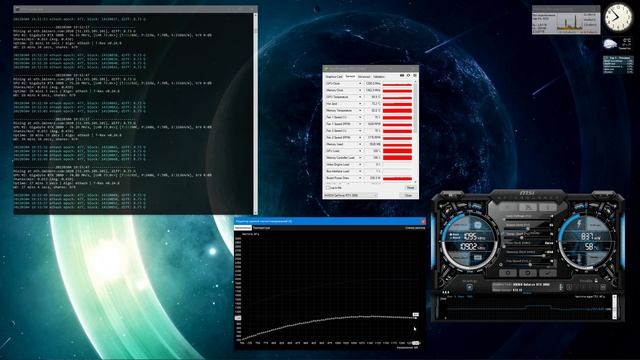Switch to Graphics Card tab in GPU-Z
640x360 pixels.
click(x=334, y=77)
